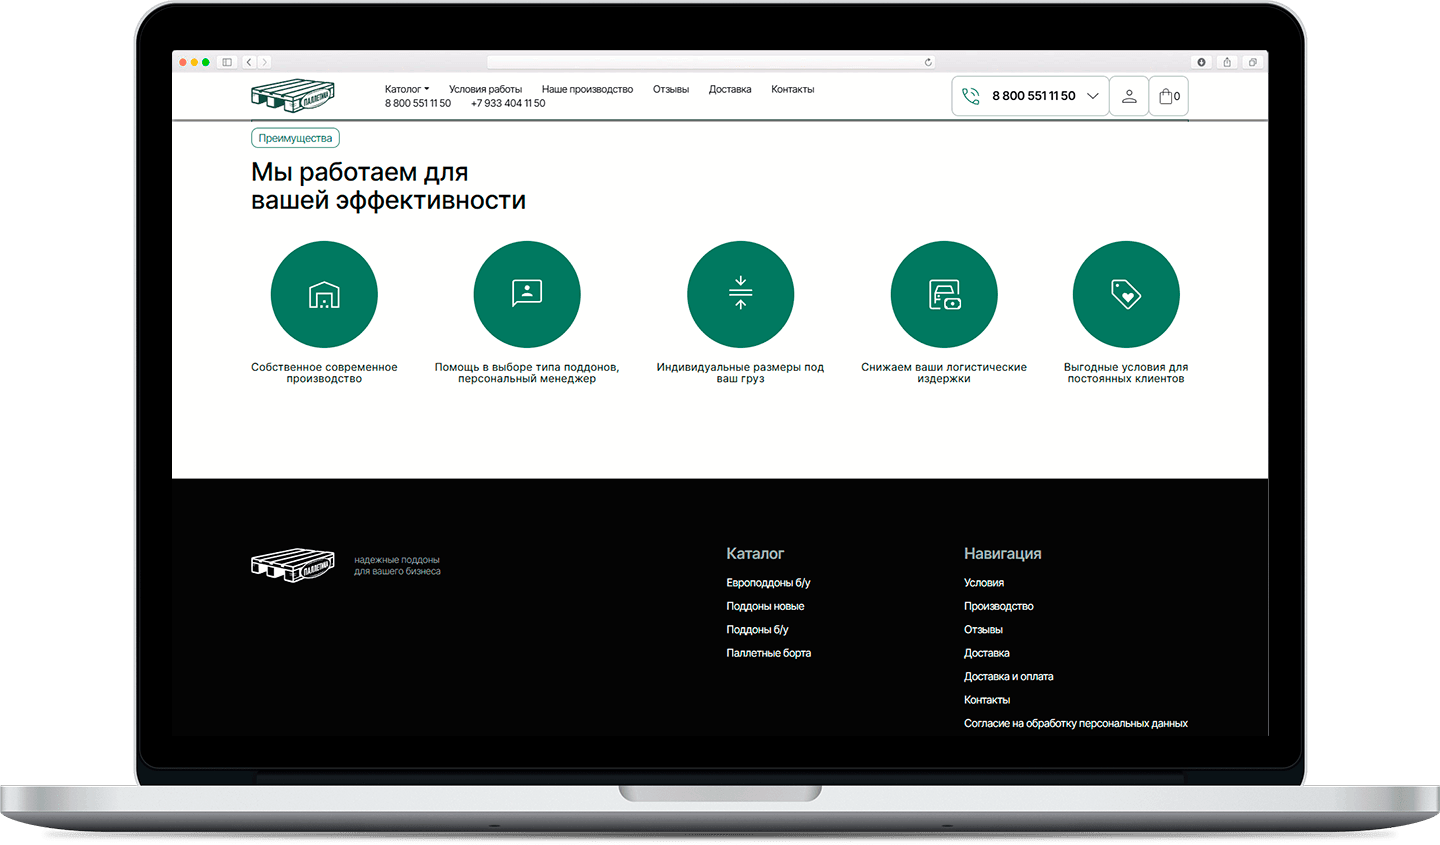
Task: Expand the phone number chevron dropdown
Action: pos(1093,96)
